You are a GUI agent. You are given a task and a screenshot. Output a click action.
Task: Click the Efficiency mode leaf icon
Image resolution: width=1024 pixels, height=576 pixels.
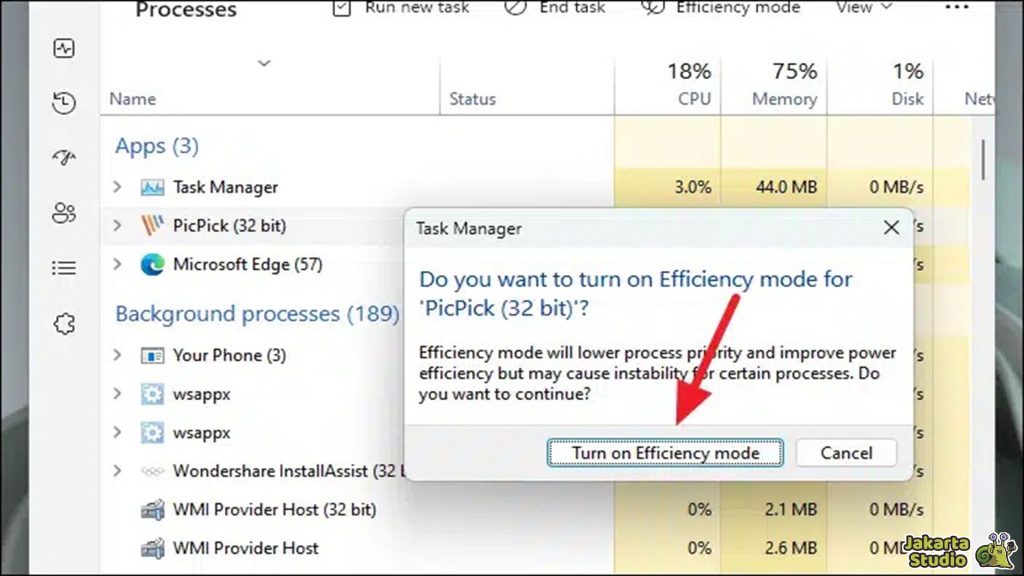coord(651,8)
